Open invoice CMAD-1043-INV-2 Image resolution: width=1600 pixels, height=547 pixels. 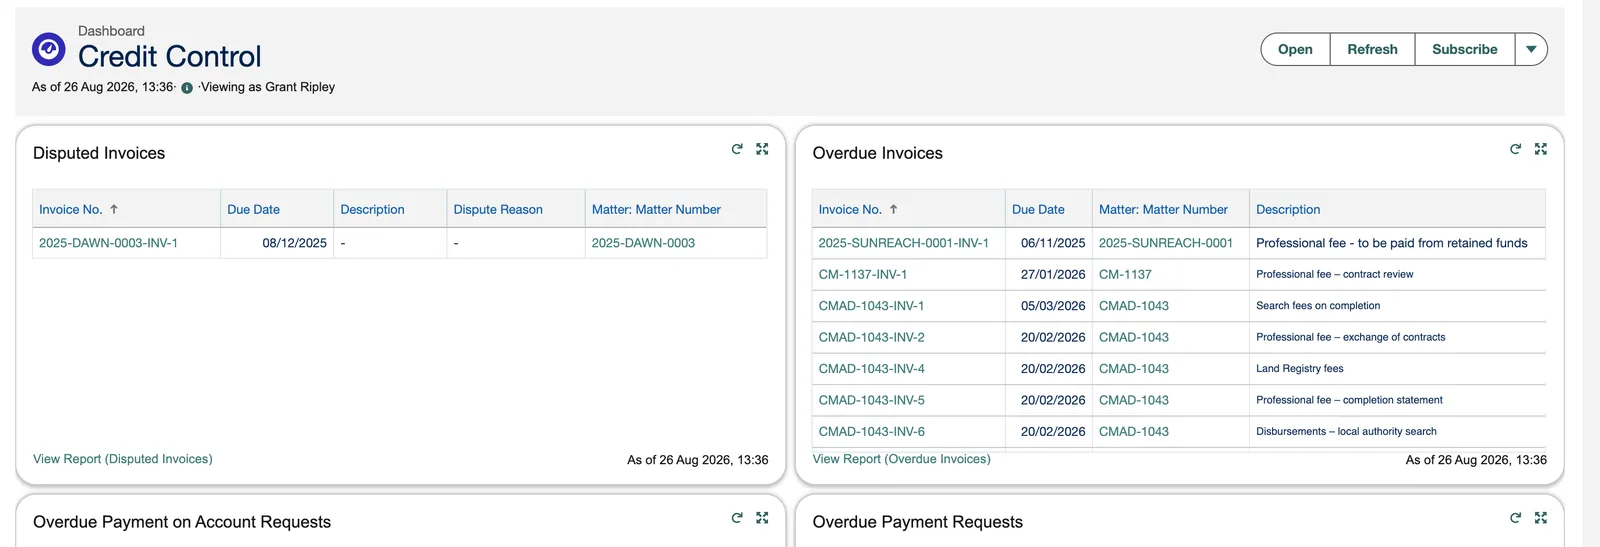tap(871, 337)
